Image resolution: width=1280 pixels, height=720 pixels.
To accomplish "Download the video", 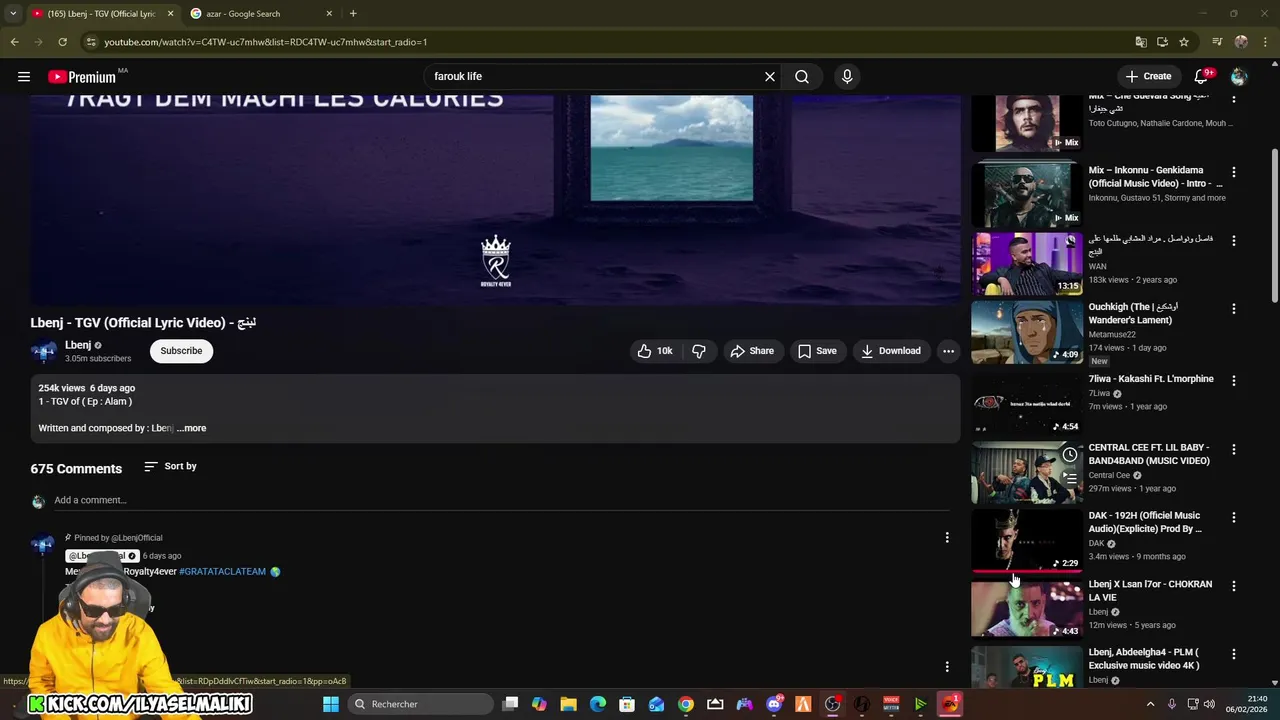I will (891, 351).
